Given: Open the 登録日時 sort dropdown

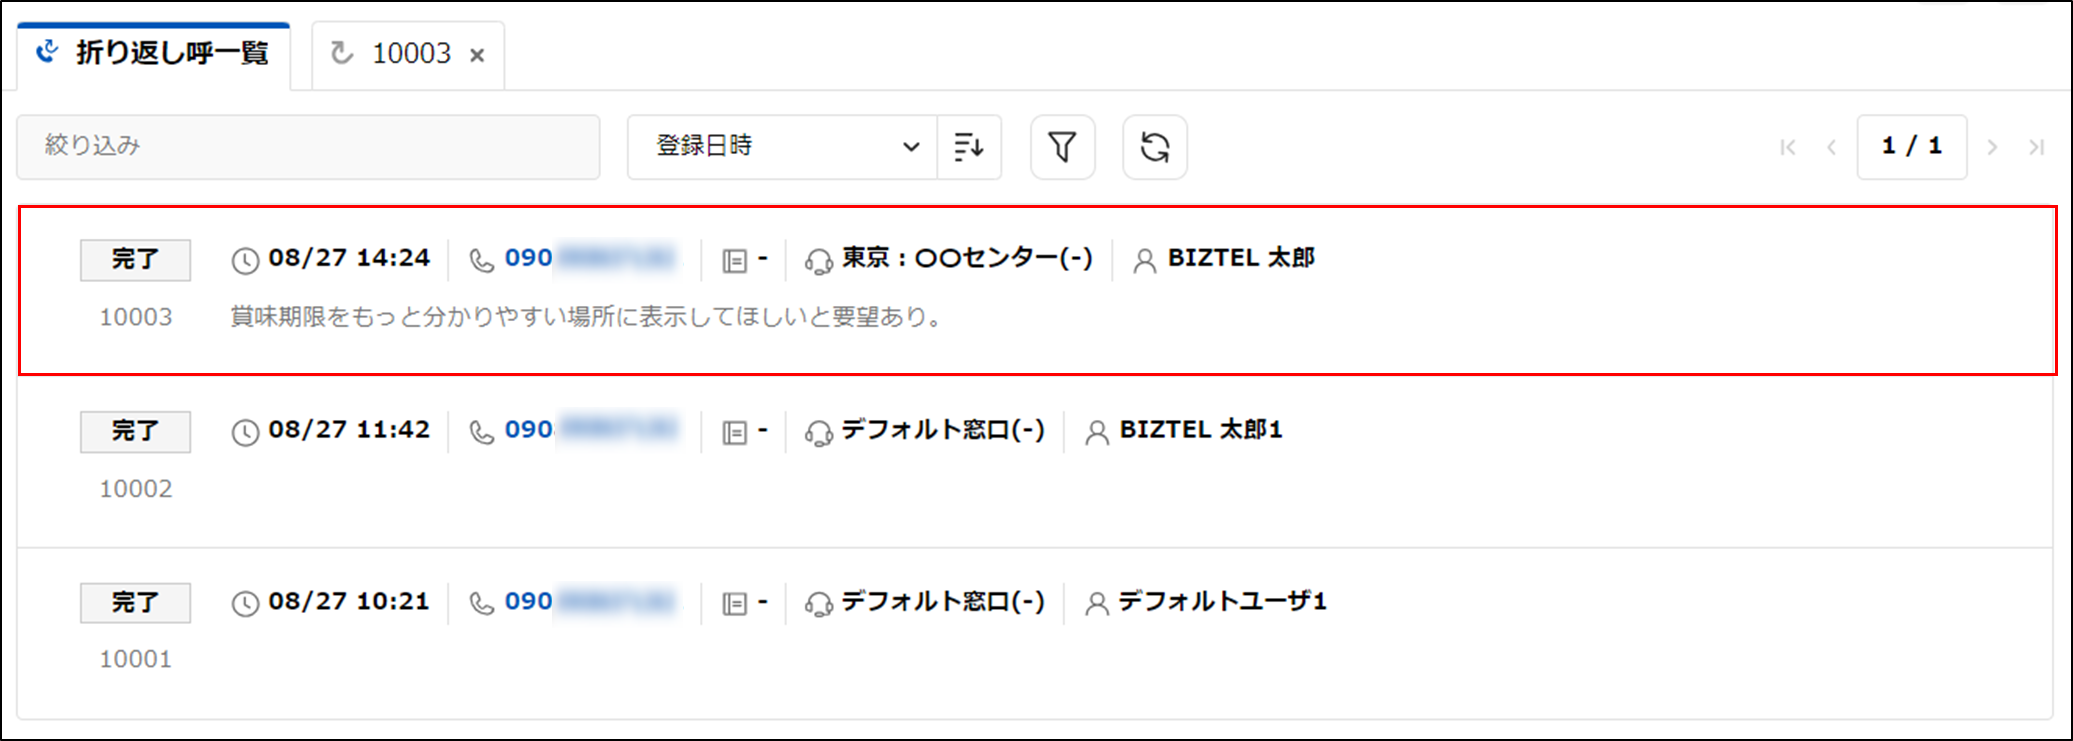Looking at the screenshot, I should point(782,147).
